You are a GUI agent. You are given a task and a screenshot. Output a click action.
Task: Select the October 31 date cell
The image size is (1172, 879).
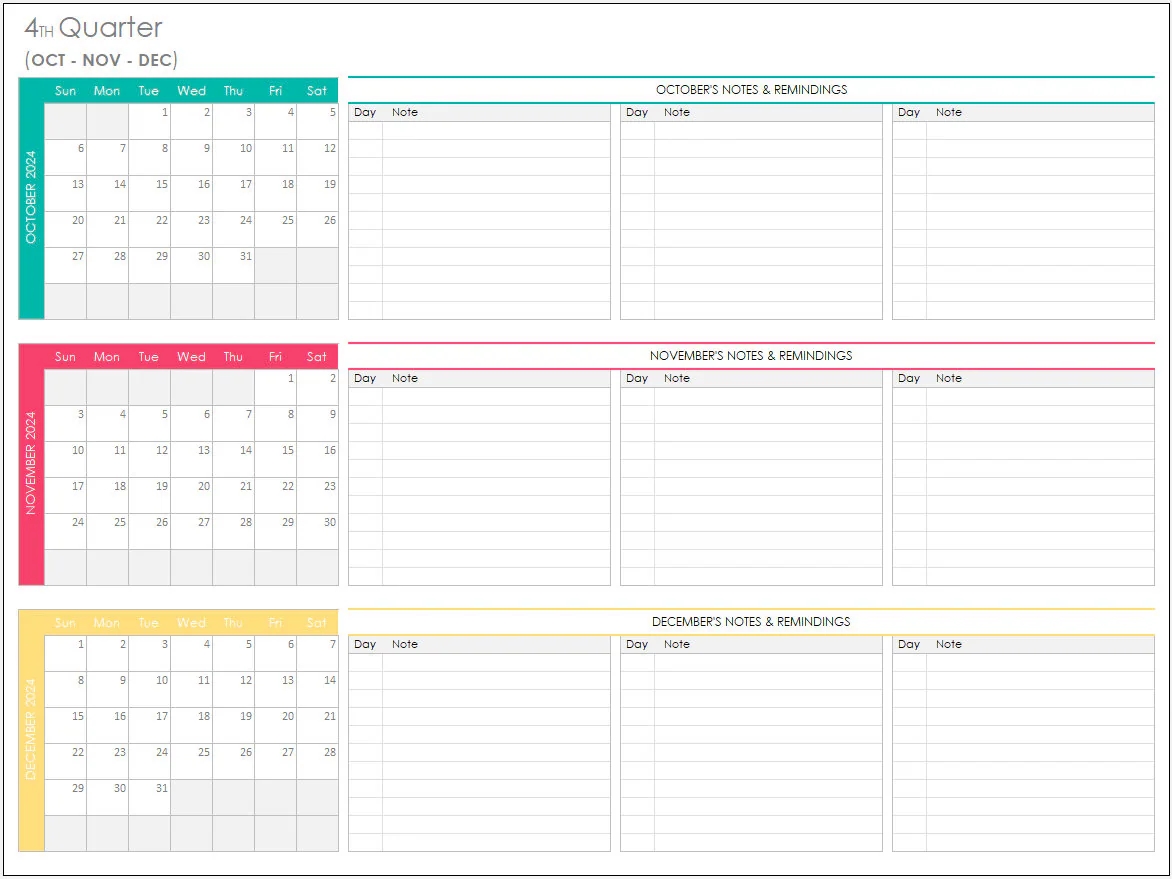pos(233,265)
